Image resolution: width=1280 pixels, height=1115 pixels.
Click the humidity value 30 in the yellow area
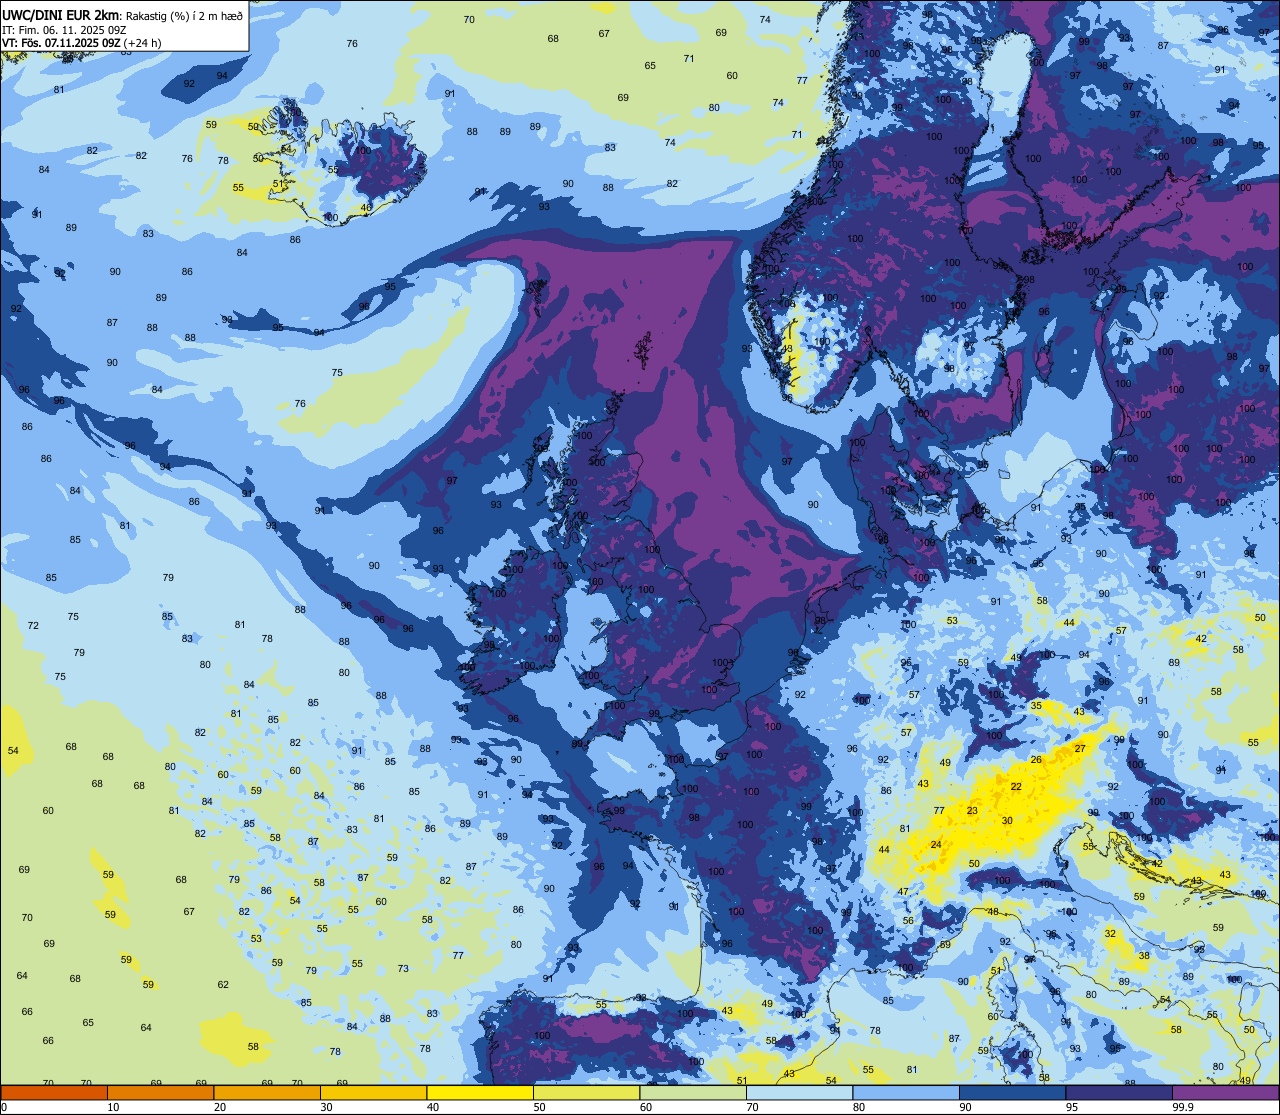point(1007,821)
